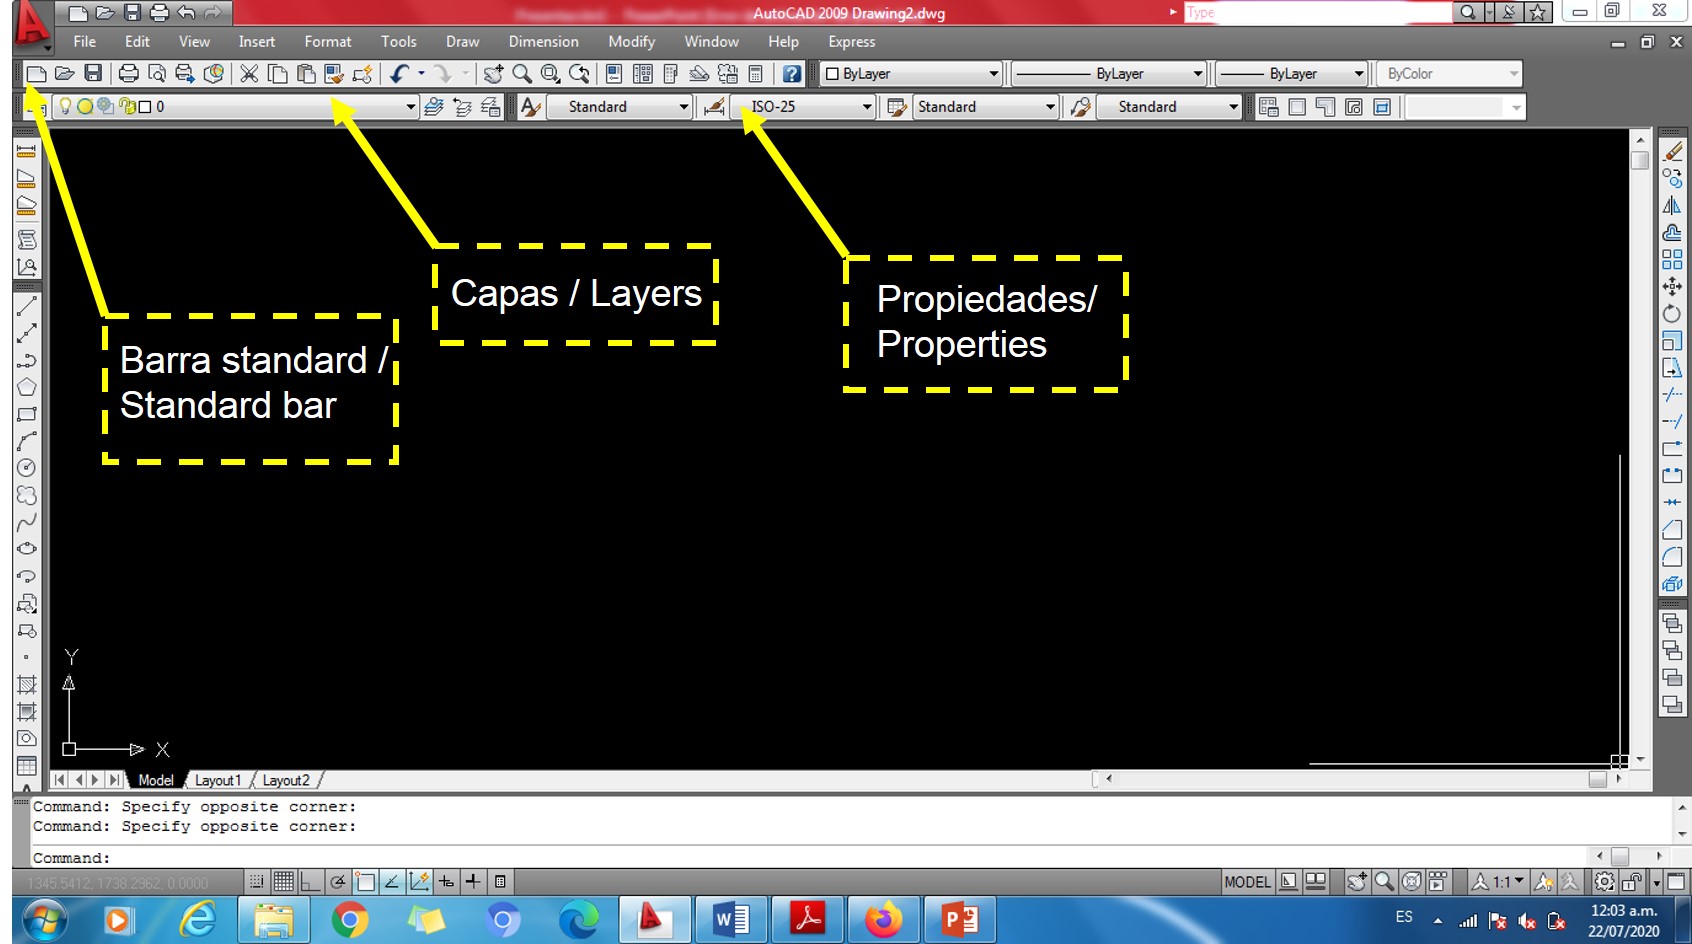Save drawing with the floppy disk icon
This screenshot has height=944, width=1692.
(93, 74)
